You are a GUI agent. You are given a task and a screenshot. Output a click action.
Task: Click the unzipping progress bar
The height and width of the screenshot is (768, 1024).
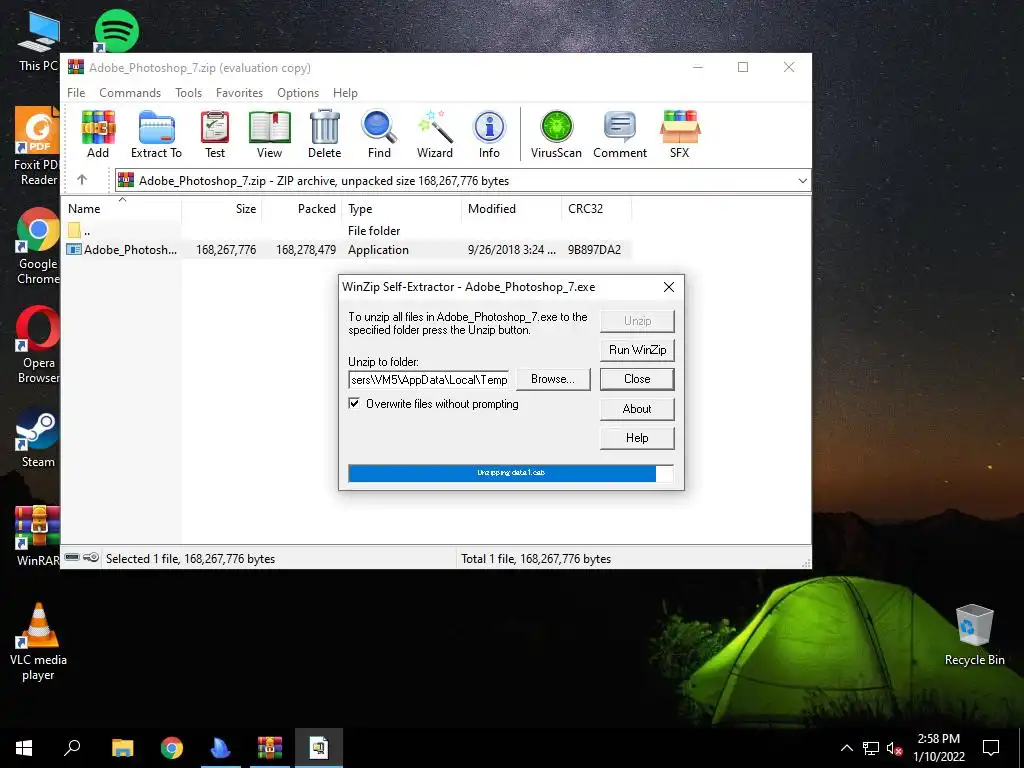tap(511, 472)
